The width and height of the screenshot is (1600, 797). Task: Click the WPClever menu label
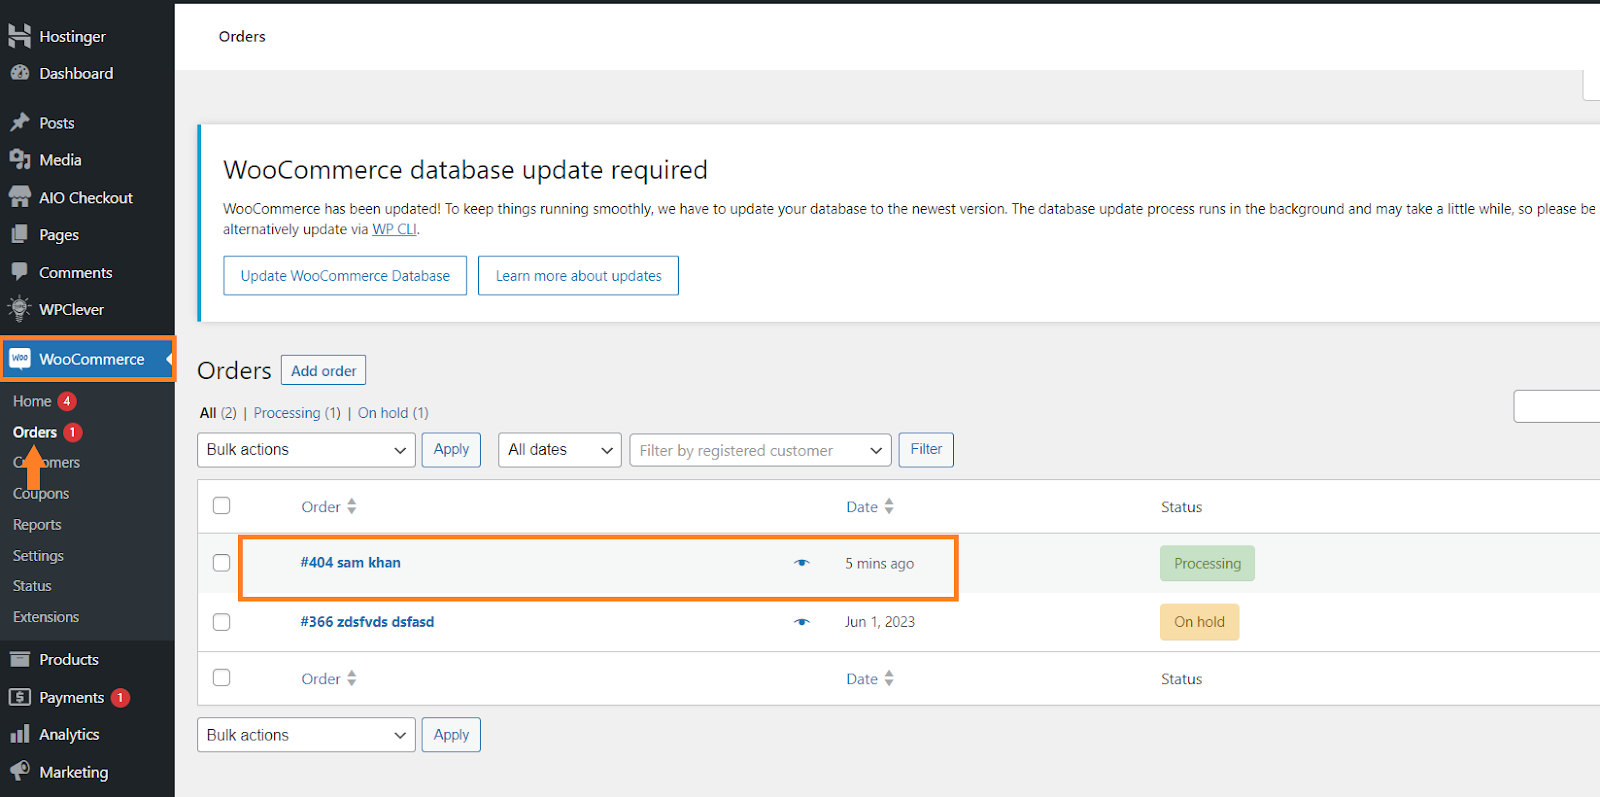coord(71,310)
